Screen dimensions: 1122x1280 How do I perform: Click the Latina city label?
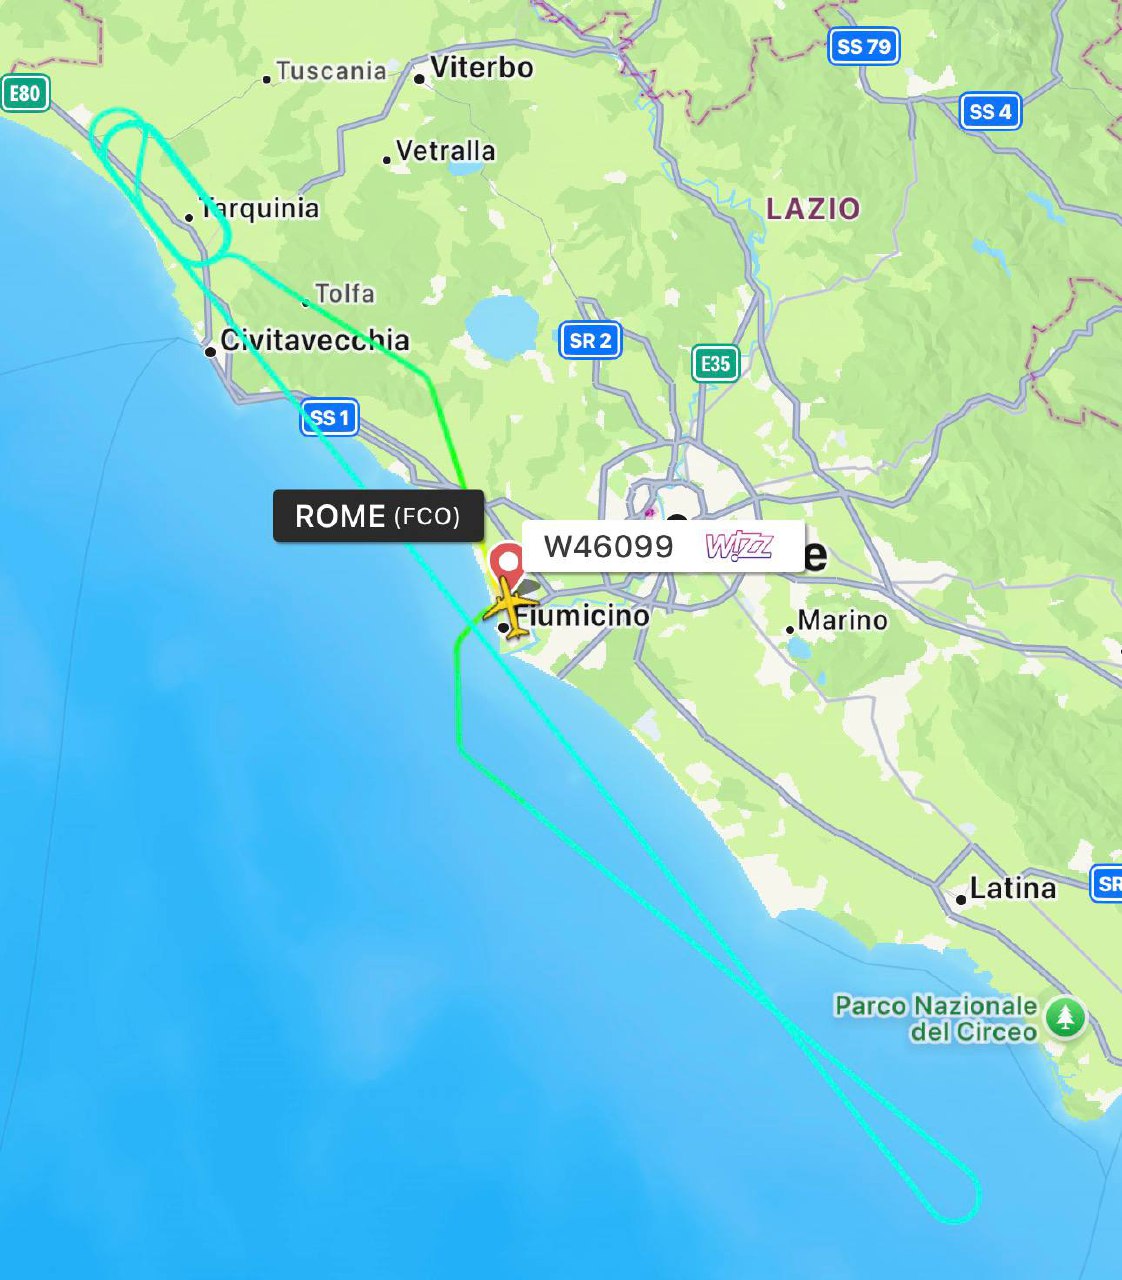click(1013, 888)
